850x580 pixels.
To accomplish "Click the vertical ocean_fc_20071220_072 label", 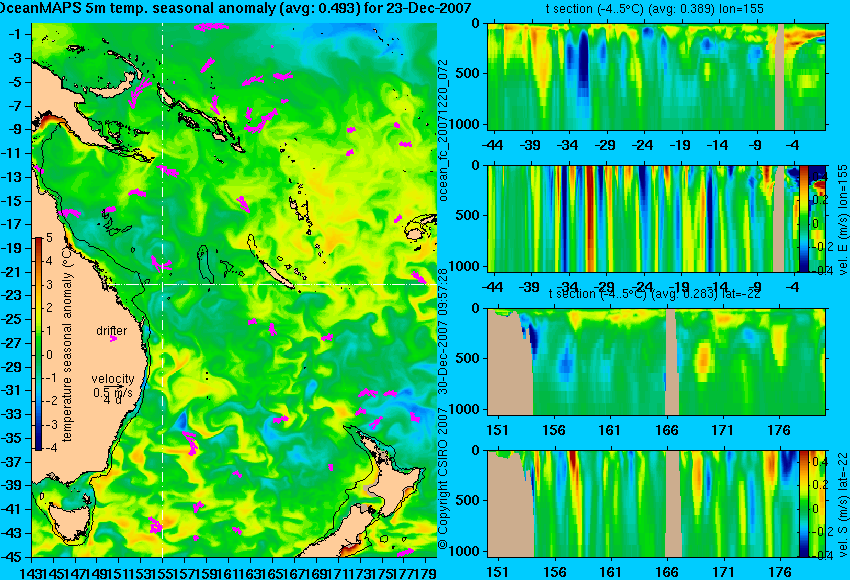I will 444,131.
